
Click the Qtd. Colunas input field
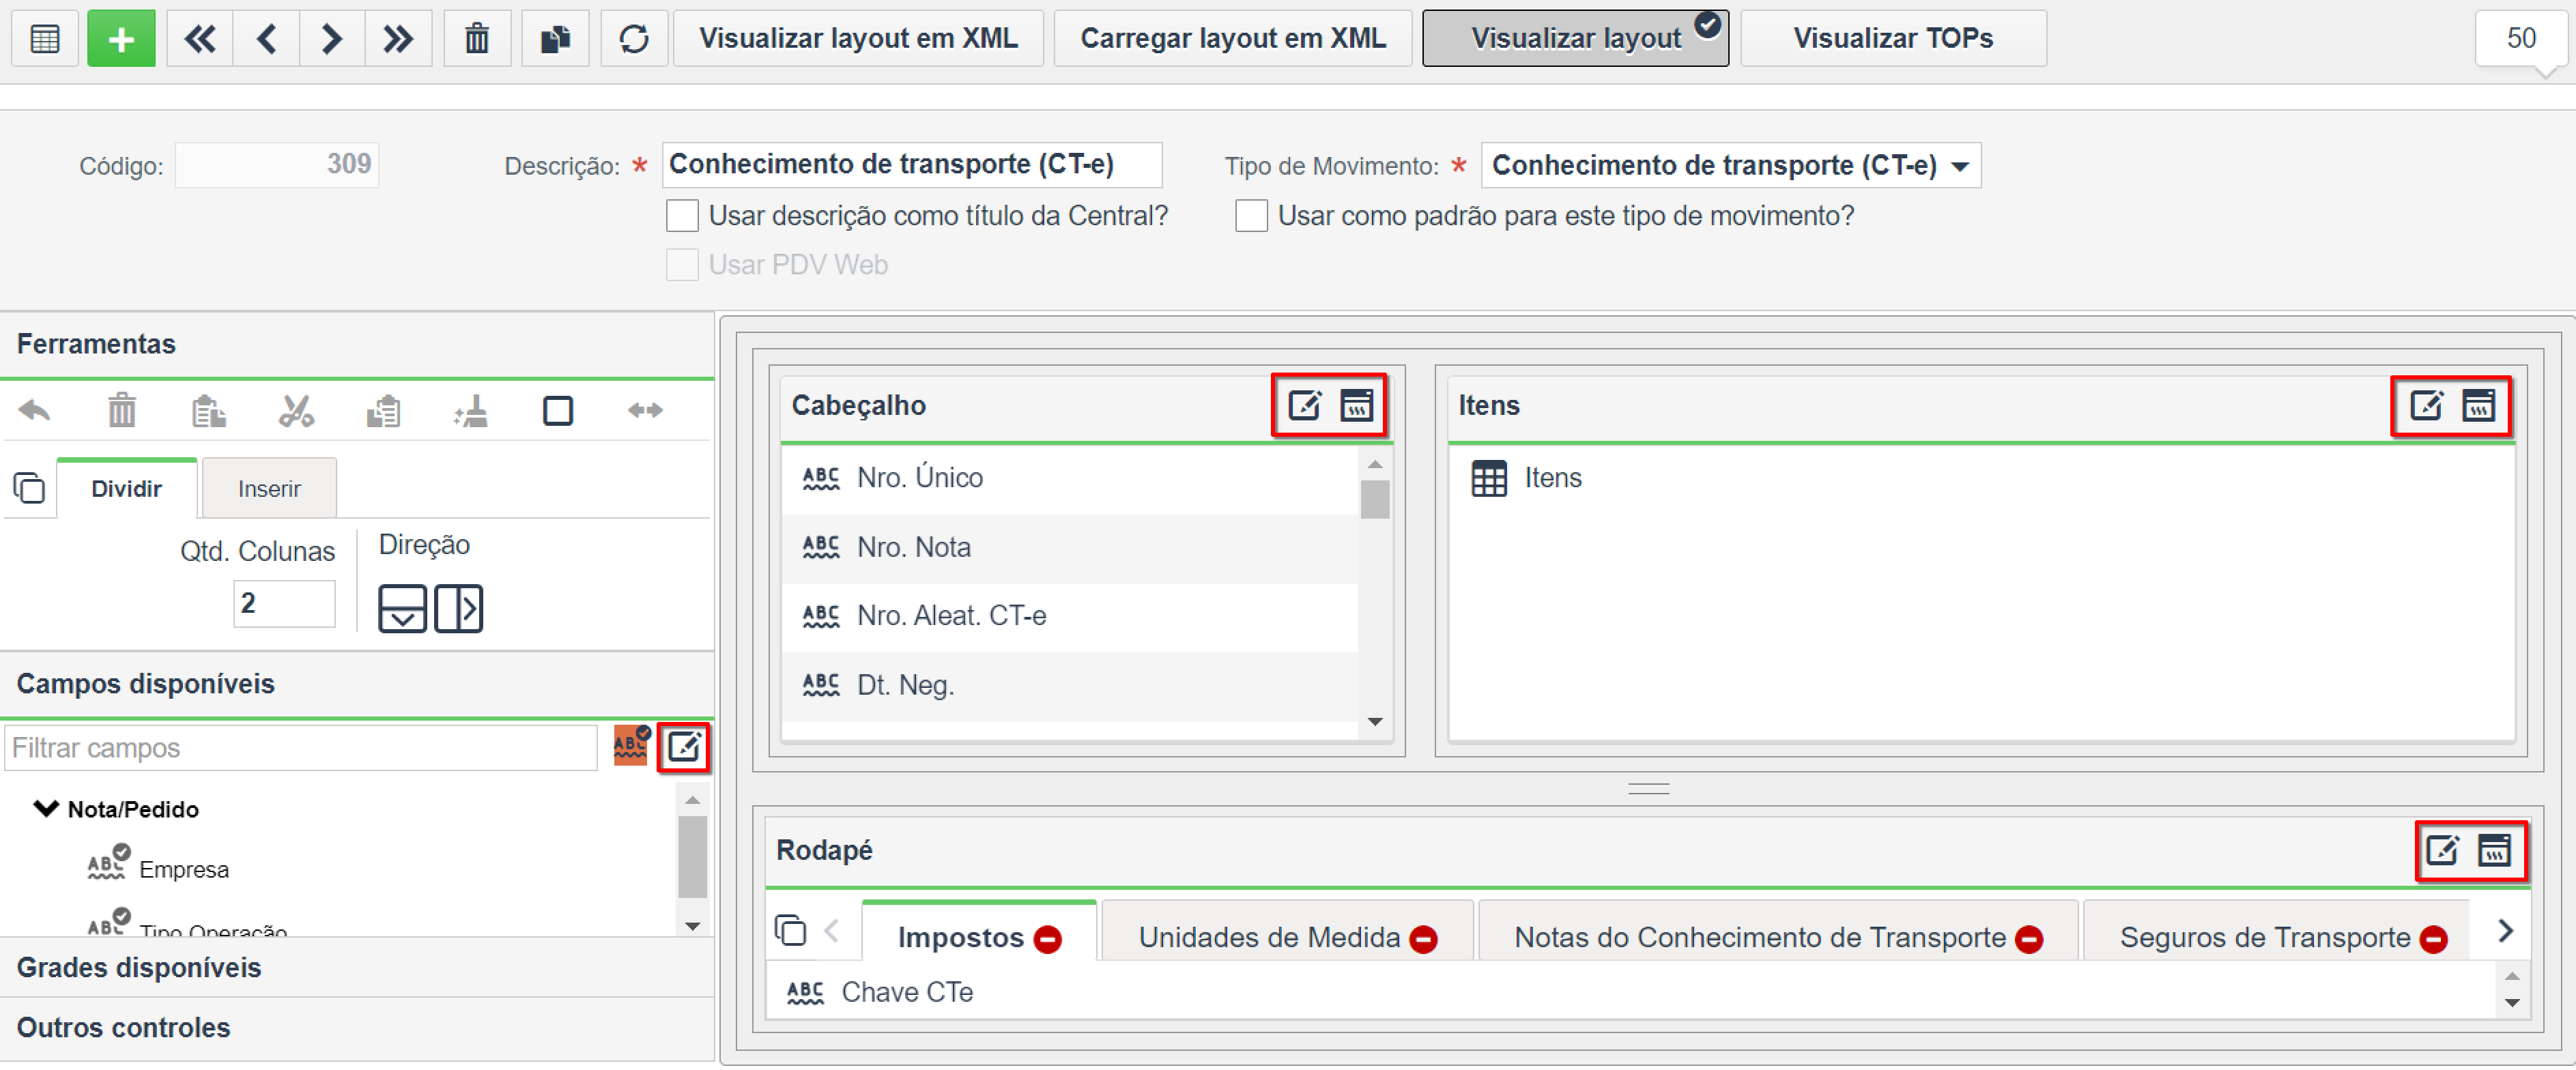[x=284, y=604]
